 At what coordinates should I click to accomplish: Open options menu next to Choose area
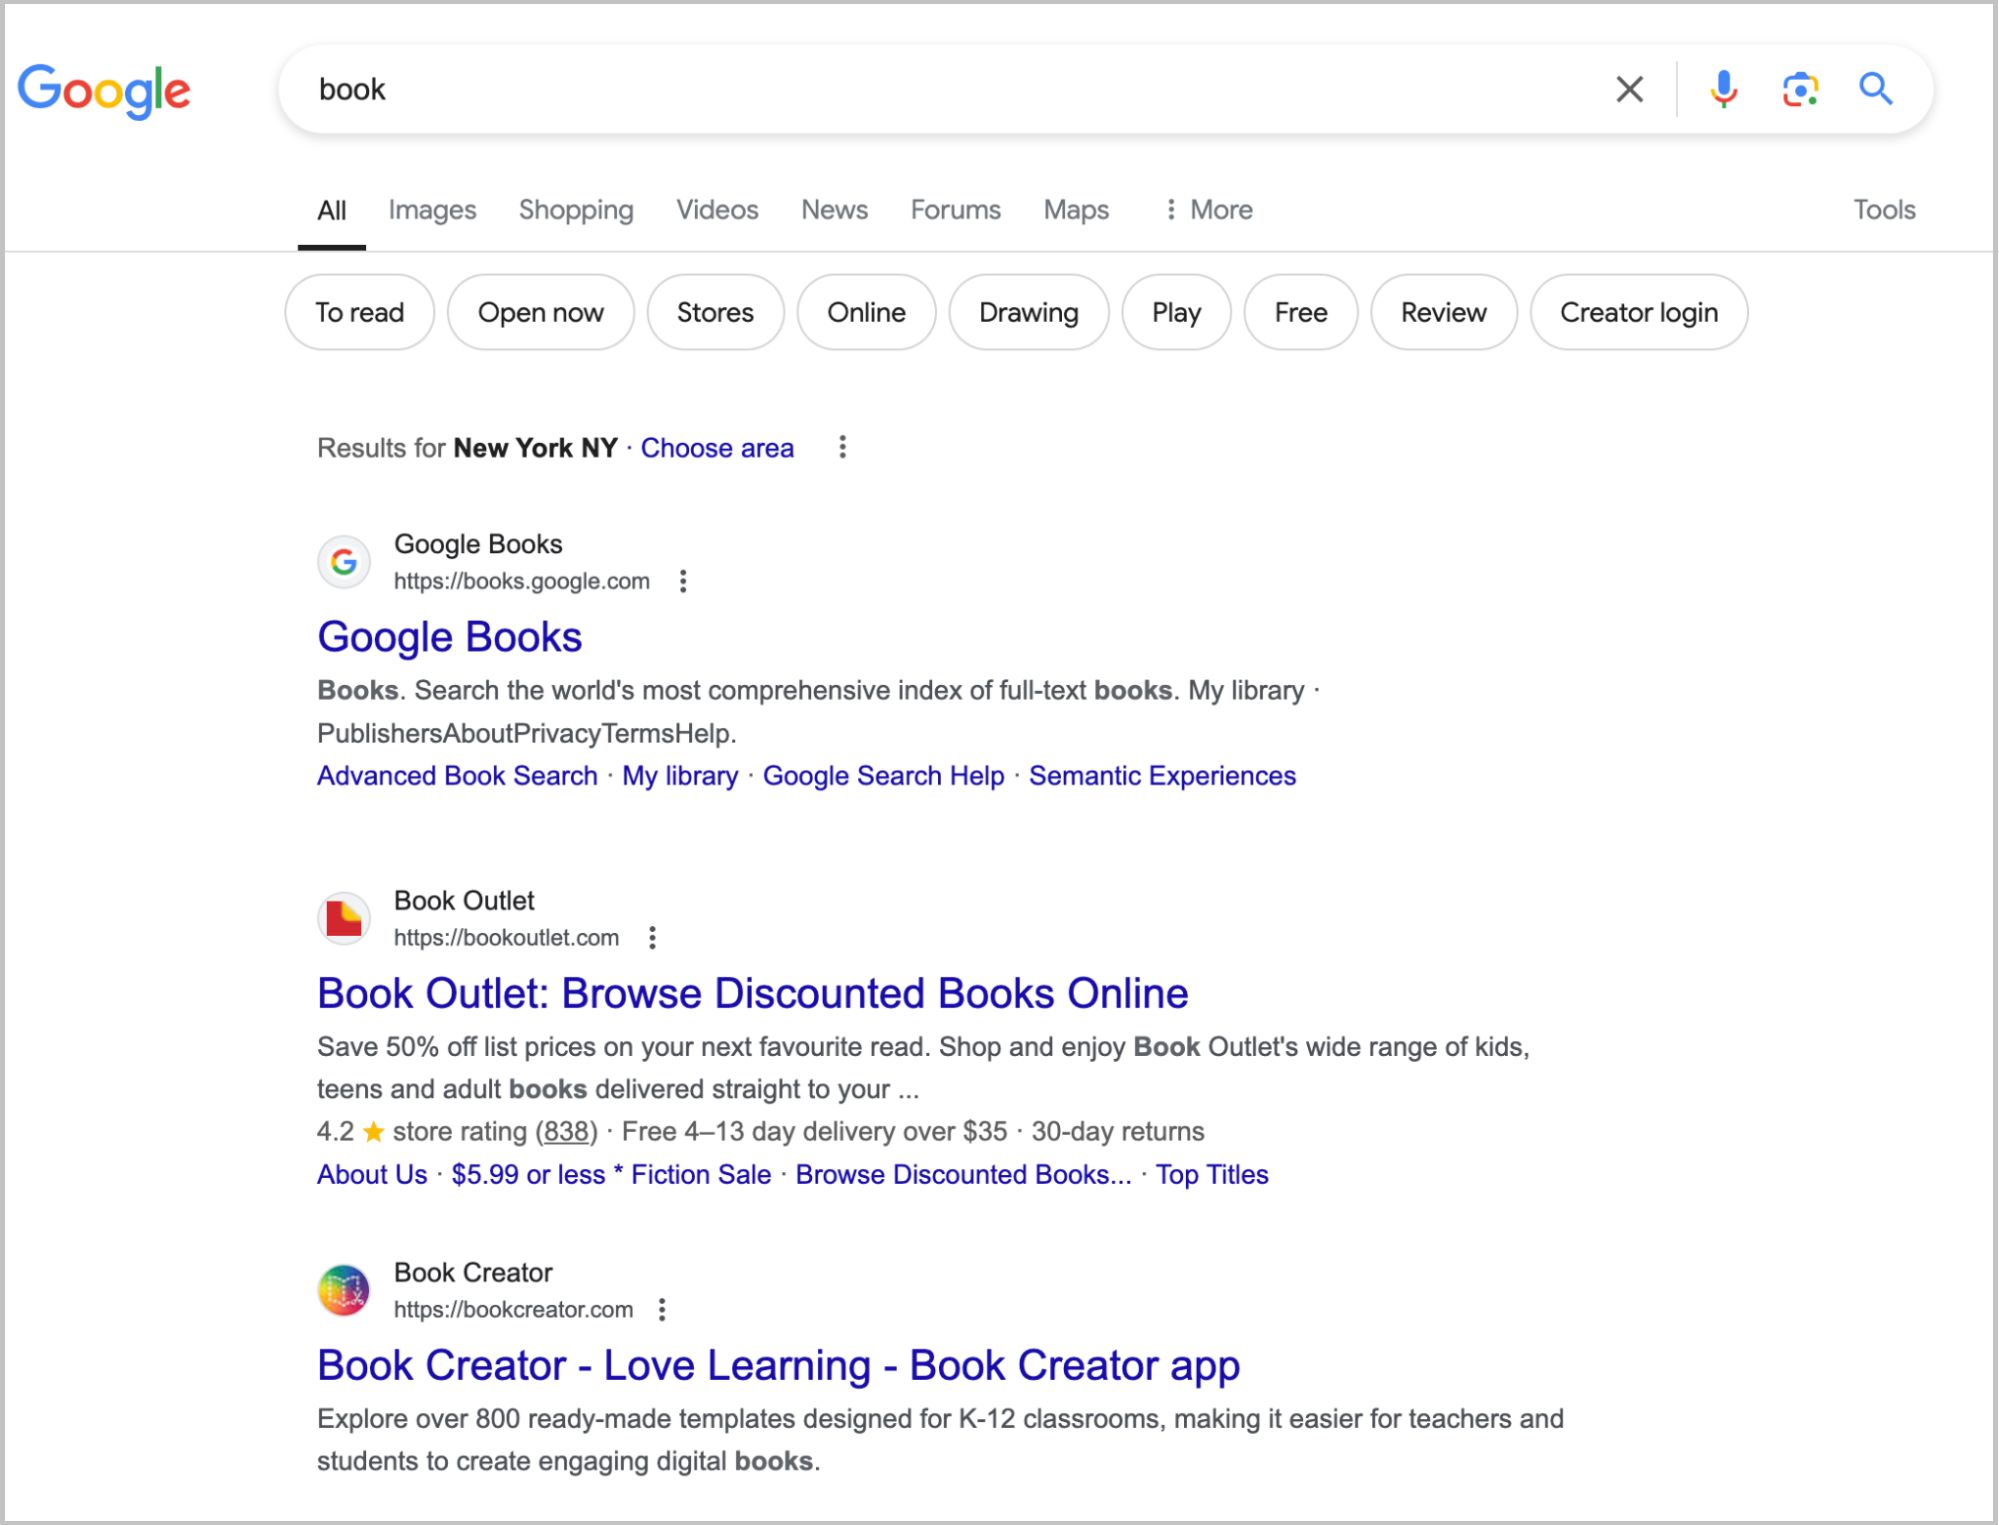pos(843,447)
